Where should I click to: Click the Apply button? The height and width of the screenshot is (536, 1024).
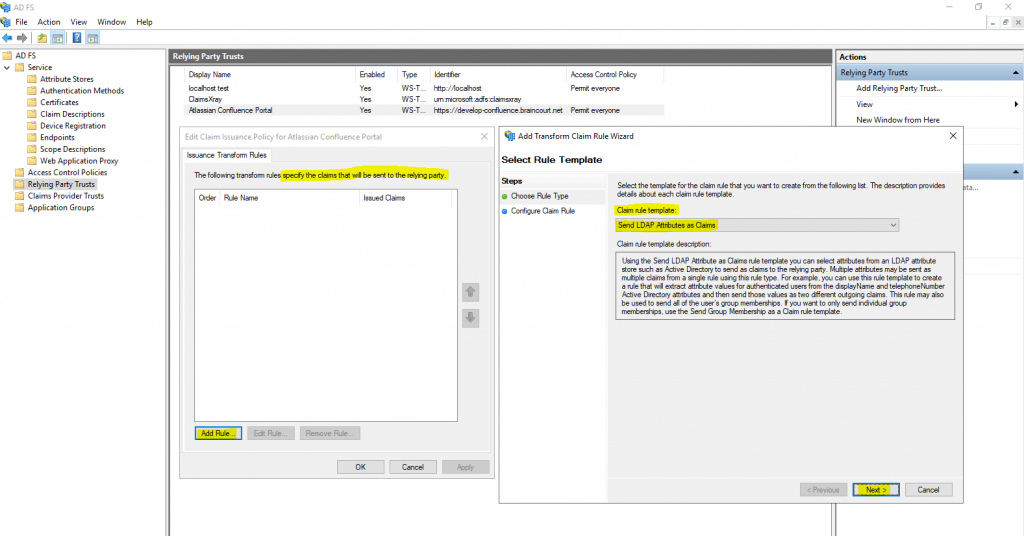coord(466,467)
